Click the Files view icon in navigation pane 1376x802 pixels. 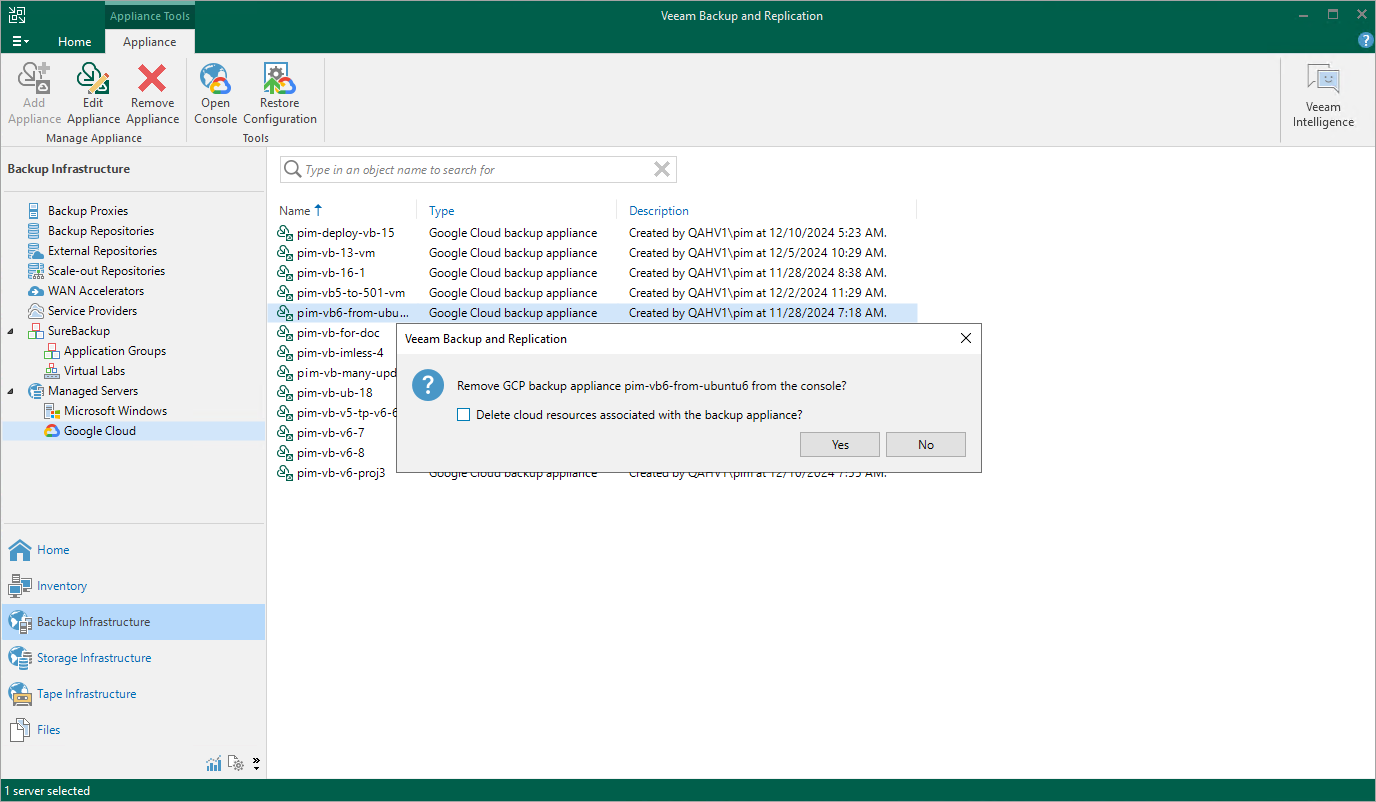20,730
